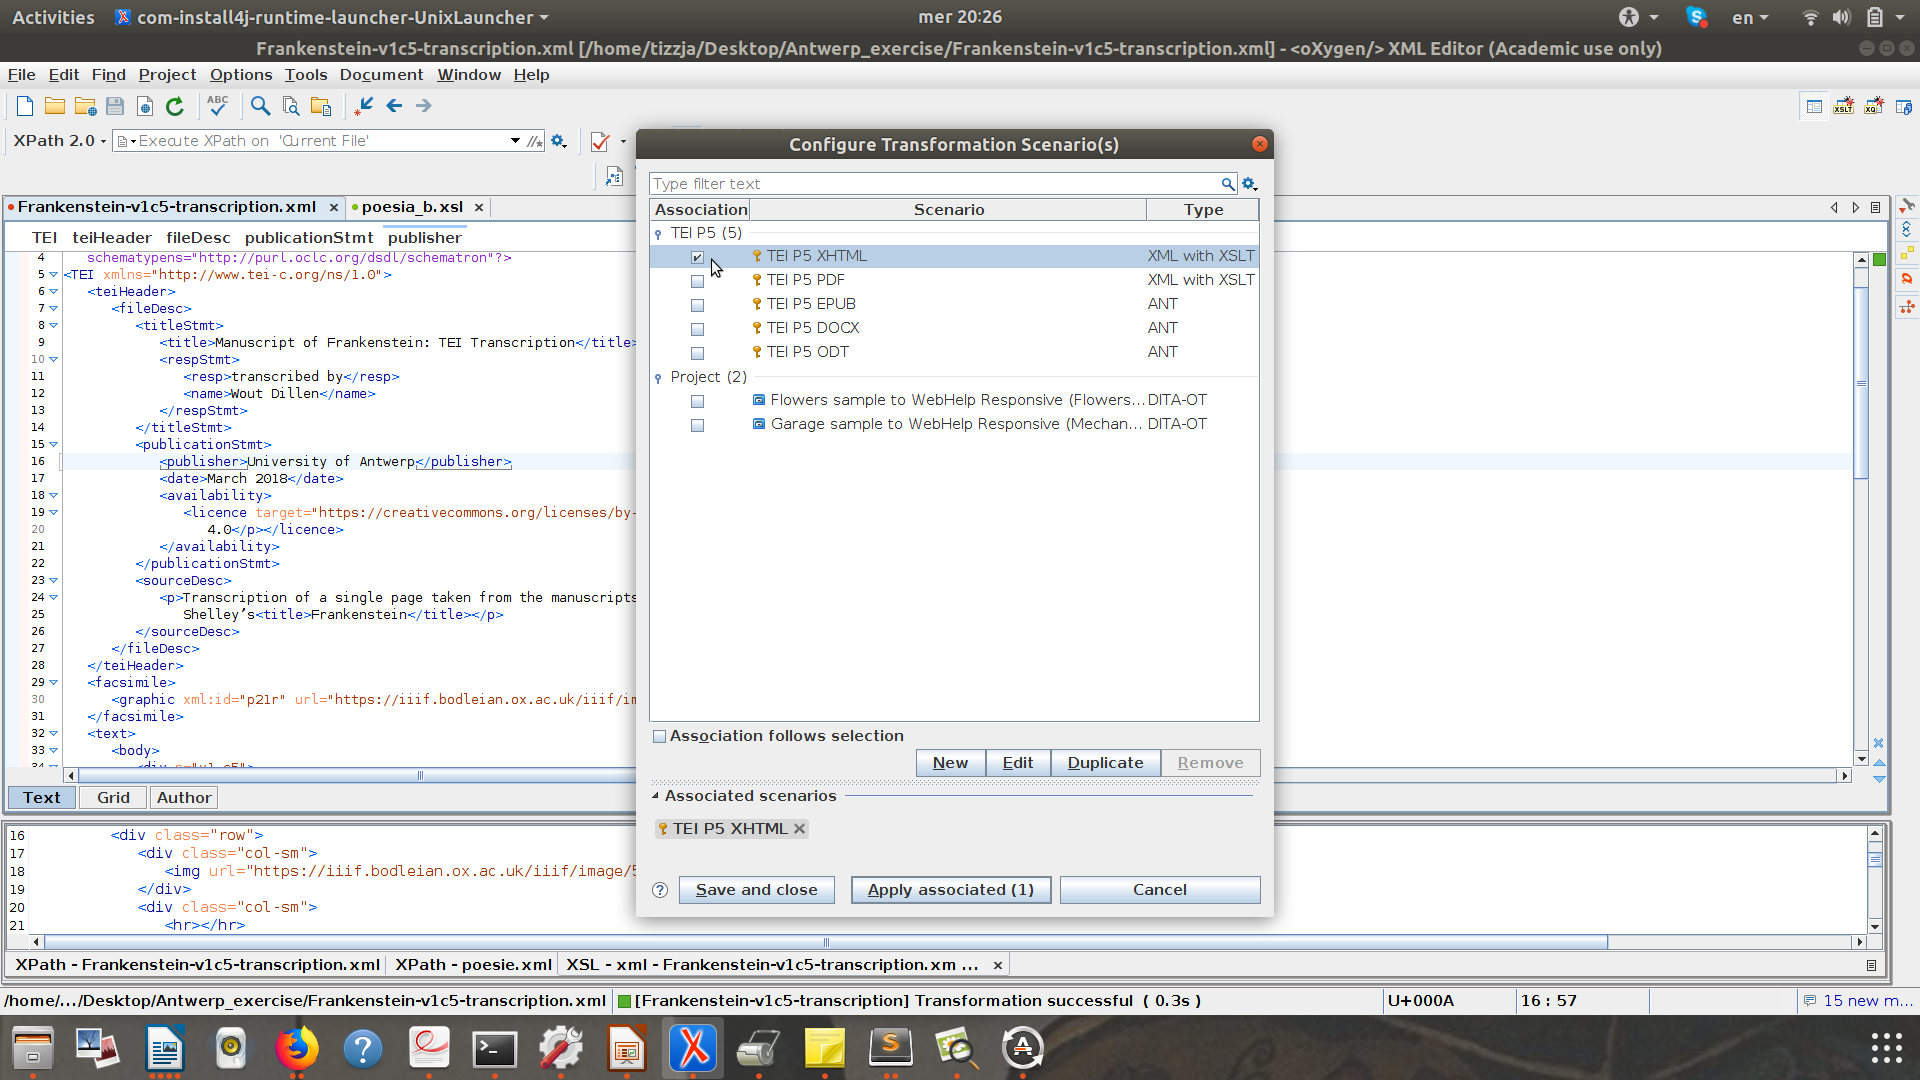Switch to Editor perspective icon
The height and width of the screenshot is (1080, 1920).
(x=1814, y=106)
